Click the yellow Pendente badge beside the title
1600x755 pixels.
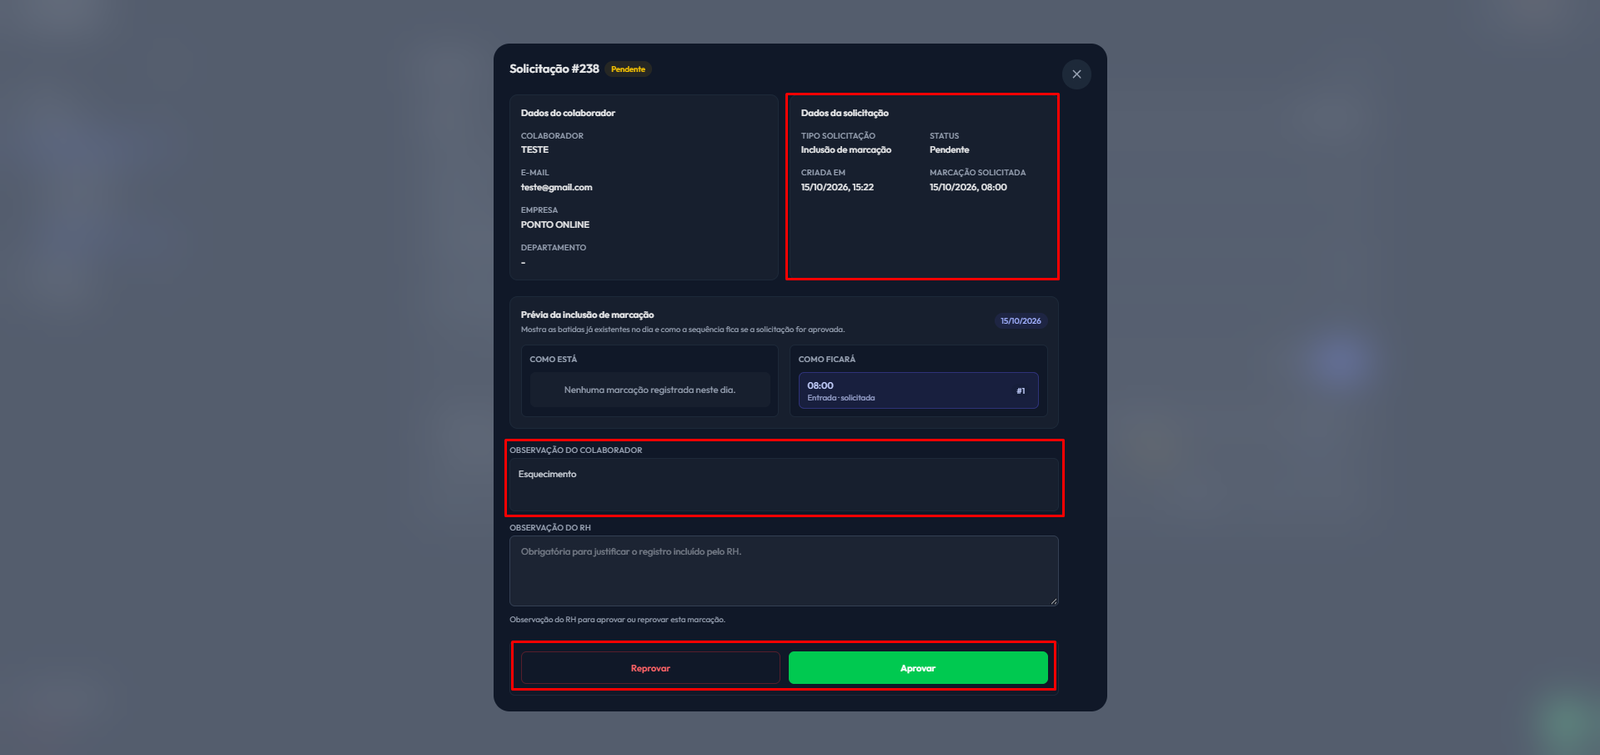(628, 69)
